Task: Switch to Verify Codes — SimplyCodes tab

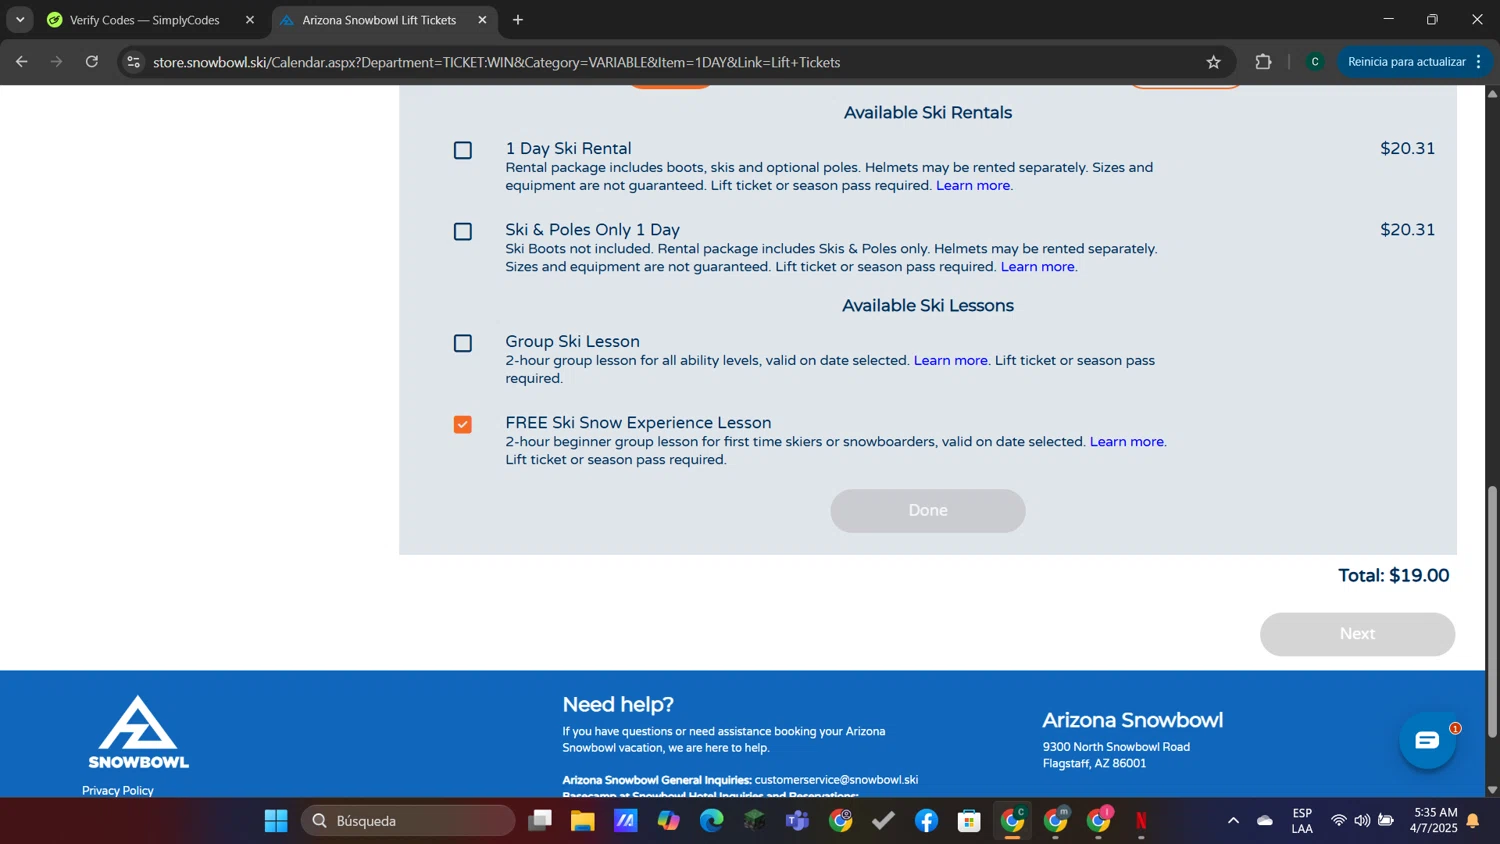Action: click(145, 20)
